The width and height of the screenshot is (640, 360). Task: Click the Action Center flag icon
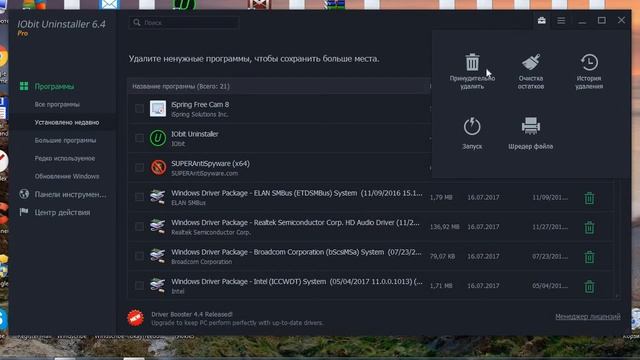tap(24, 212)
